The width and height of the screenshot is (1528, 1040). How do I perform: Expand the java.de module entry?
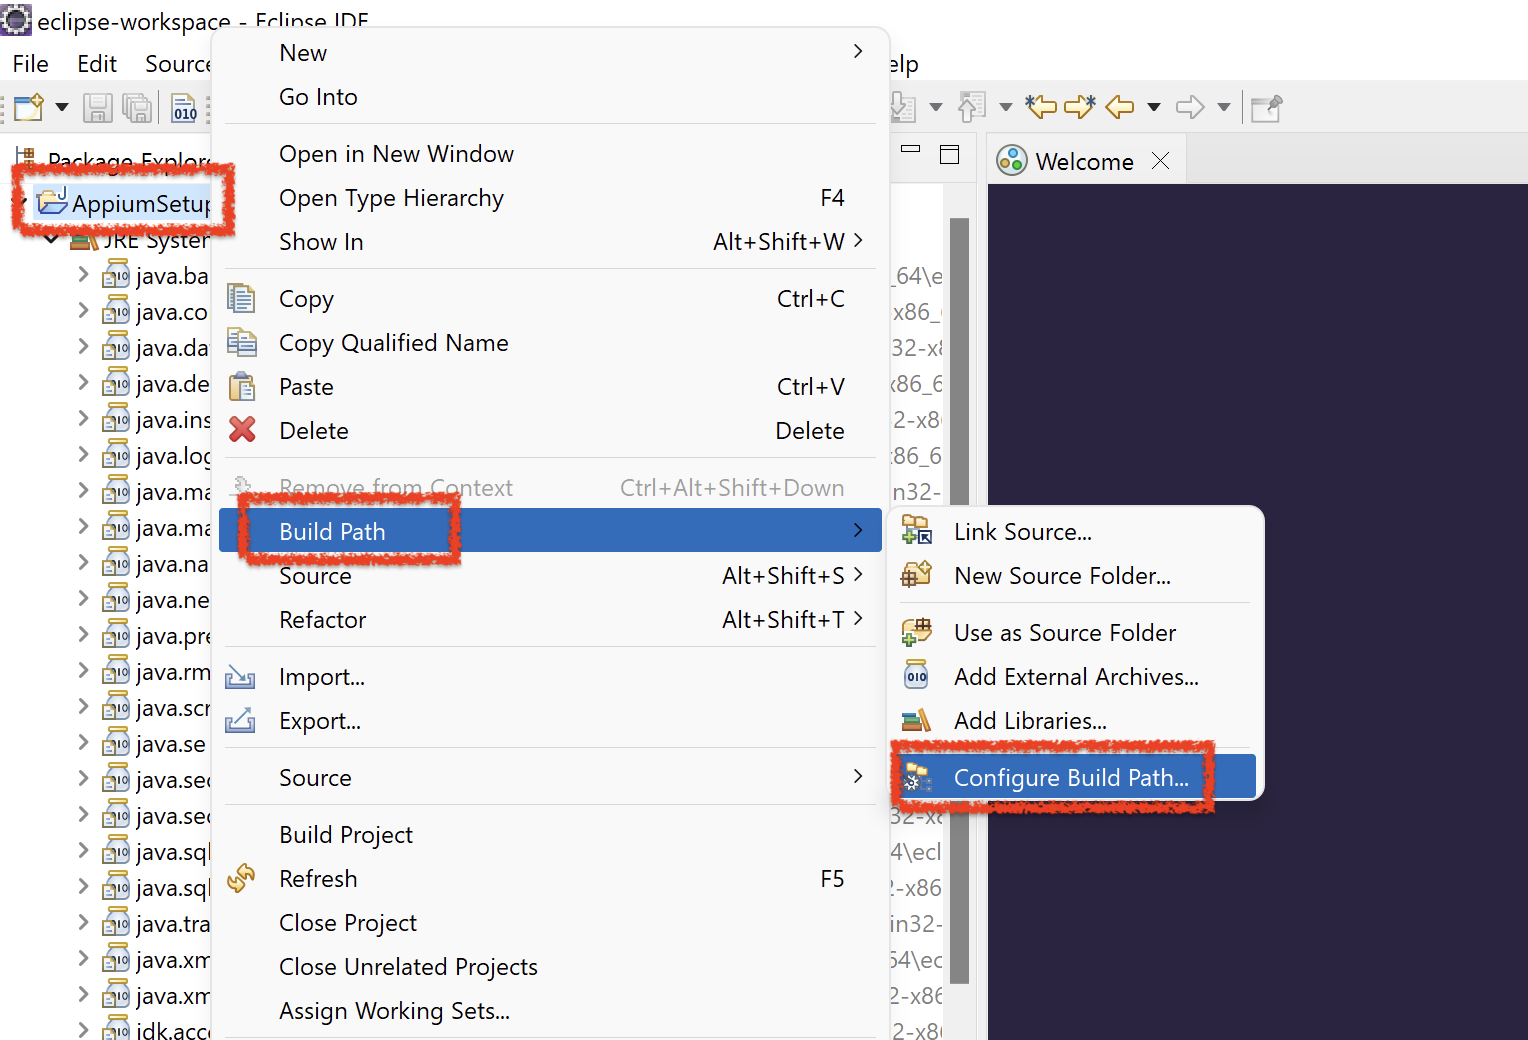(x=83, y=382)
